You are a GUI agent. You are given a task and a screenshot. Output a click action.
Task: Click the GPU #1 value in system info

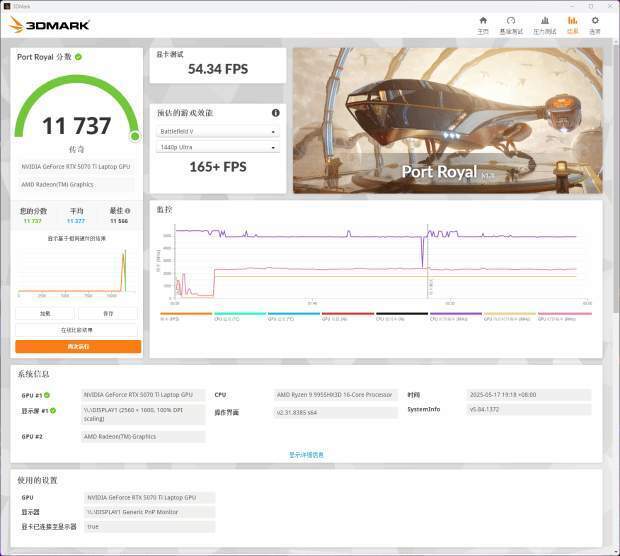tap(143, 395)
